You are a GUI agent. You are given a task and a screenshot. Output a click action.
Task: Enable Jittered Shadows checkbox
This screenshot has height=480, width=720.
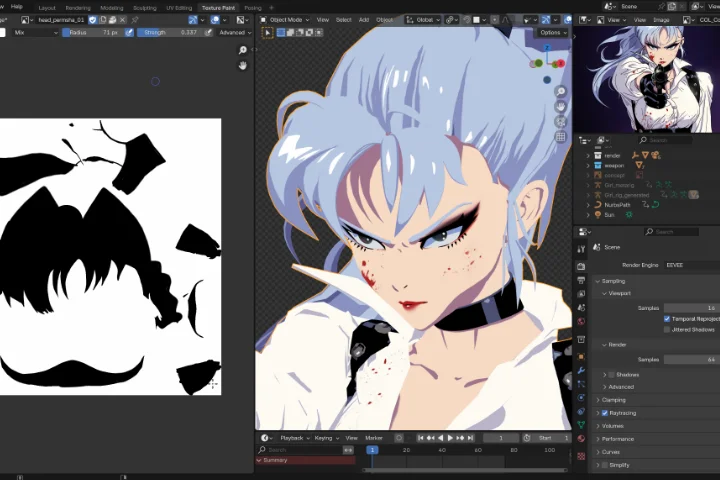pos(667,330)
